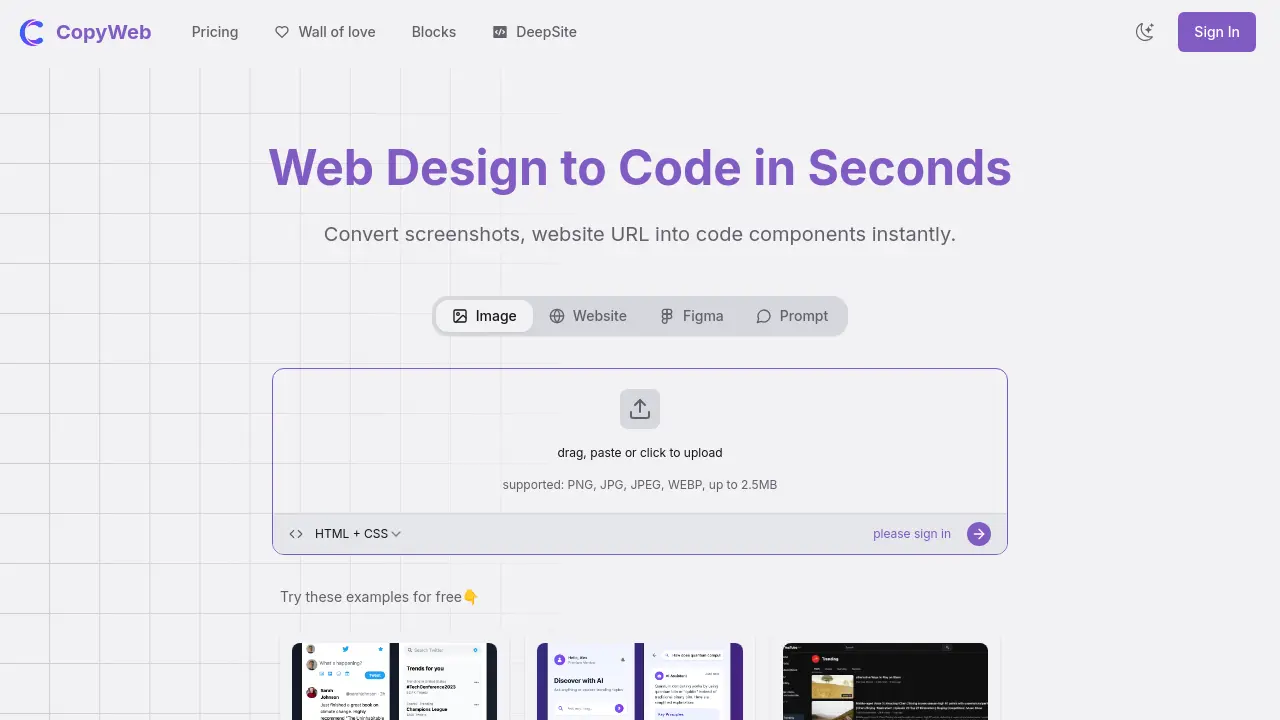Click the heart icon beside Wall of love
Image resolution: width=1280 pixels, height=720 pixels.
pos(282,32)
